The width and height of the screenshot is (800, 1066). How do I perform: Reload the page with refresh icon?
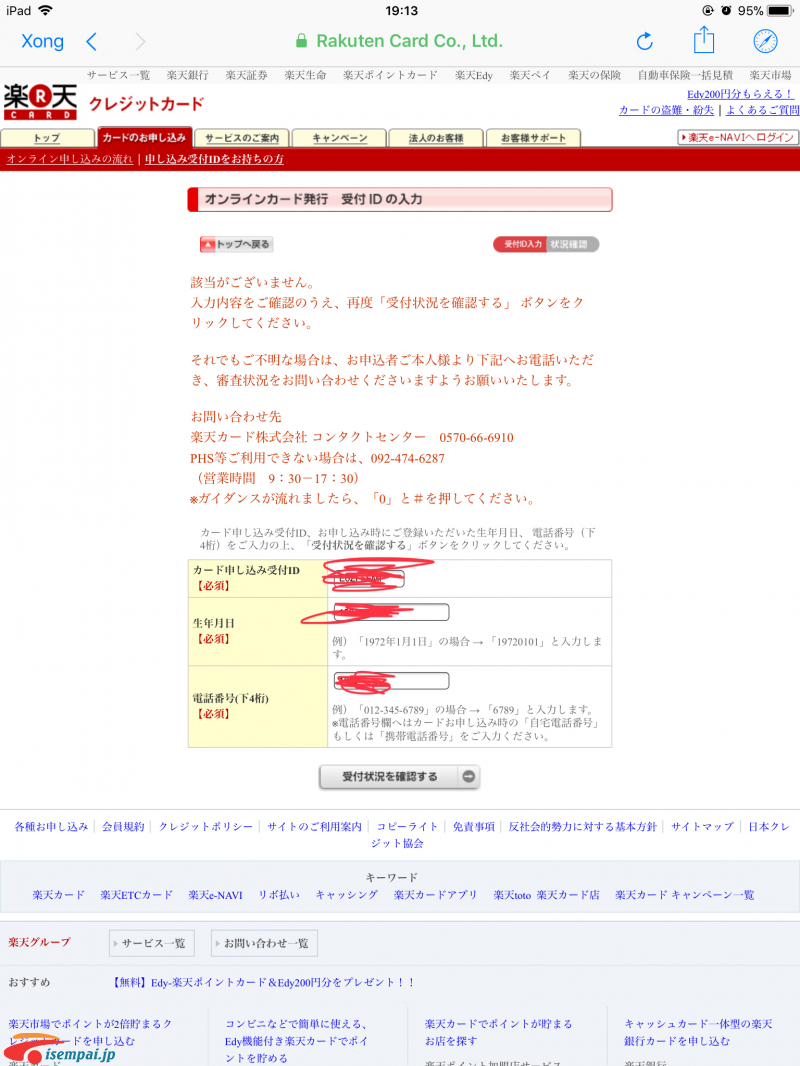pyautogui.click(x=644, y=41)
